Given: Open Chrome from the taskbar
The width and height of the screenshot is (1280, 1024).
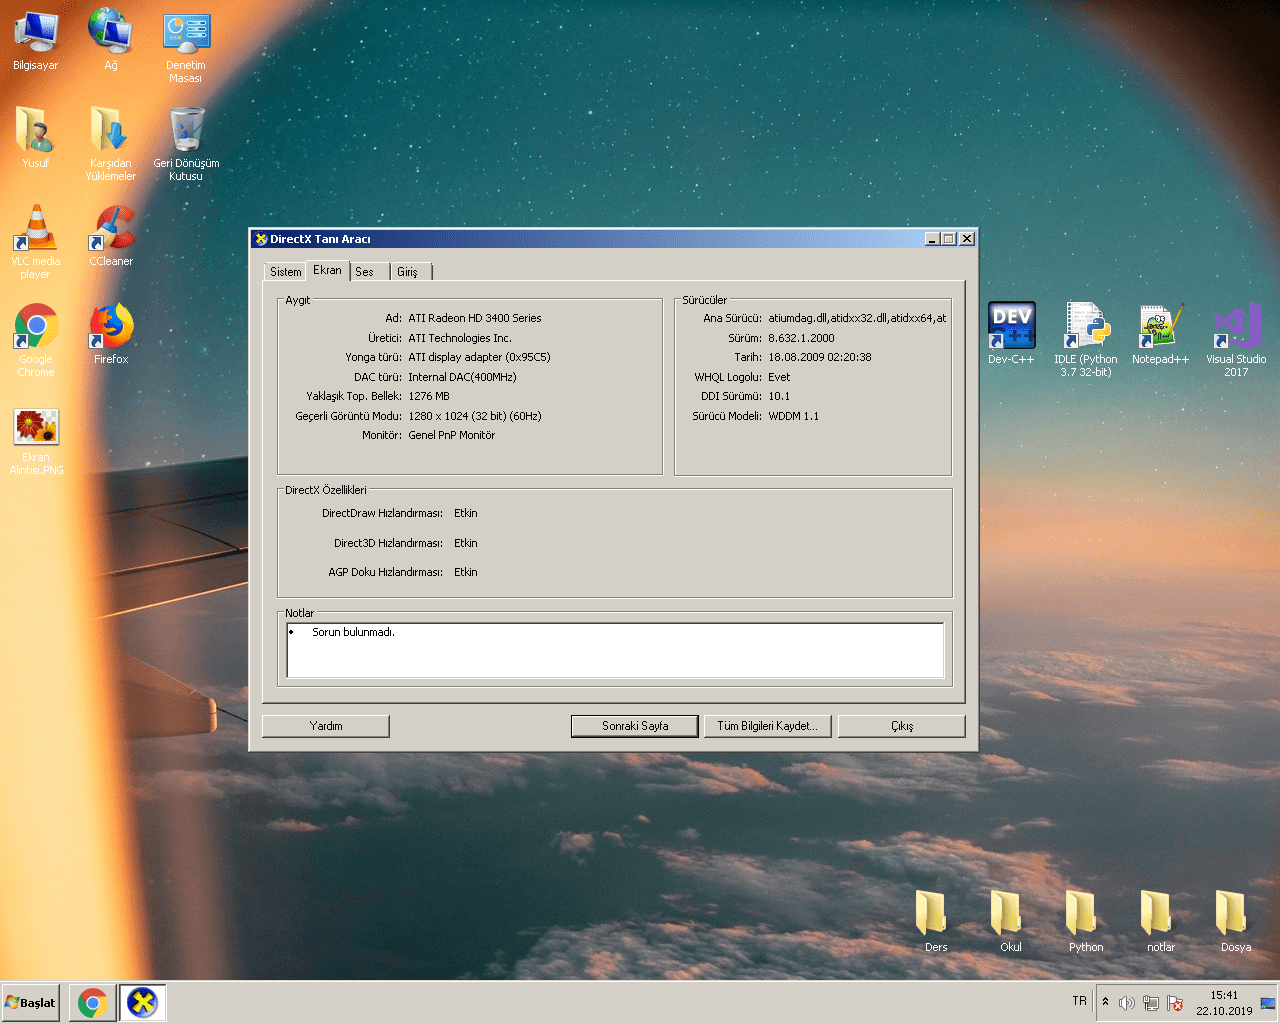Looking at the screenshot, I should click(x=93, y=1002).
